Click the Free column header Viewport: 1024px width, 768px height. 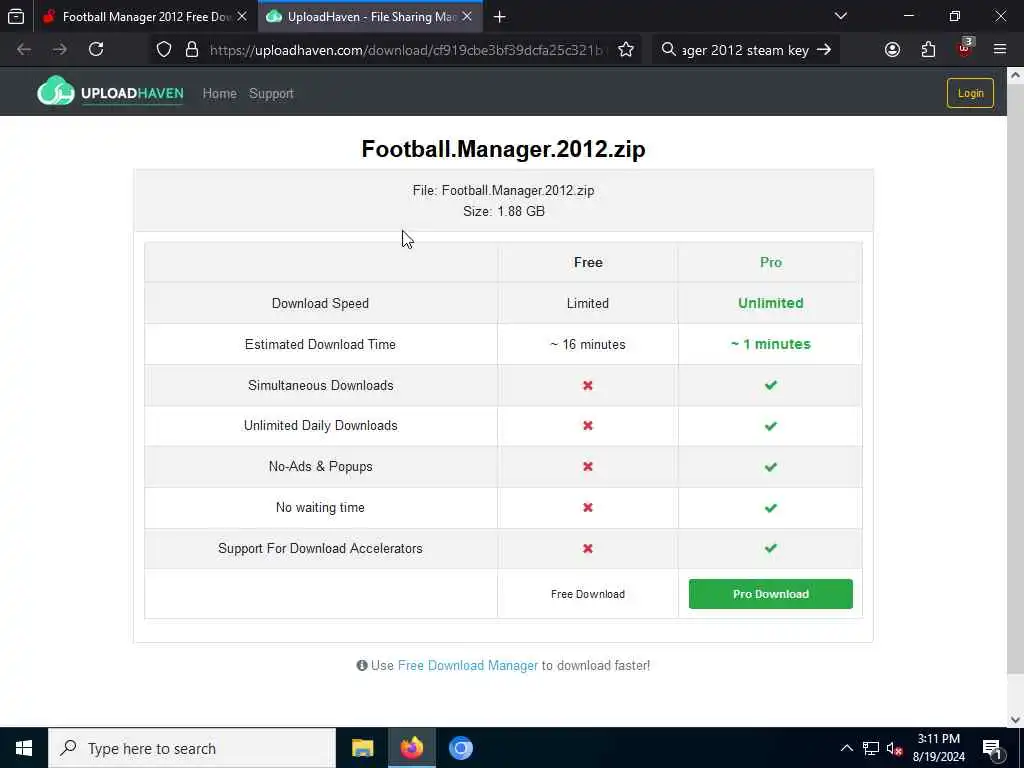(588, 263)
